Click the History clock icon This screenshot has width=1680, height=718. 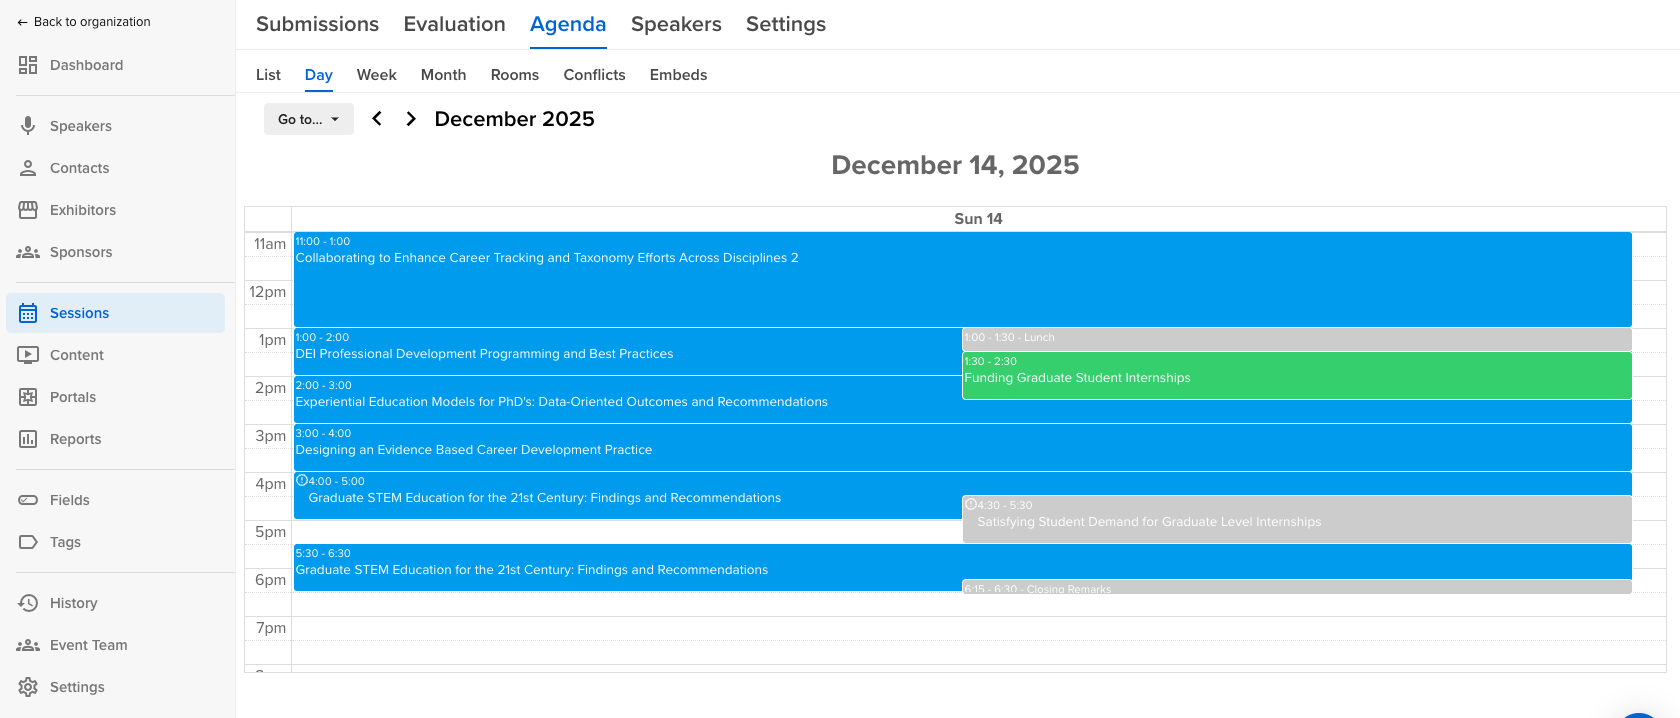pyautogui.click(x=28, y=603)
